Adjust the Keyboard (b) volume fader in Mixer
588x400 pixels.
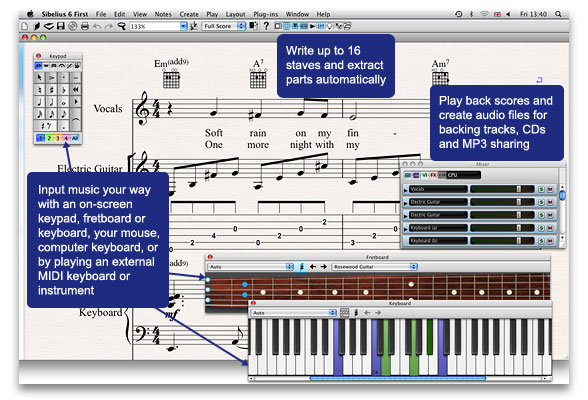point(519,241)
